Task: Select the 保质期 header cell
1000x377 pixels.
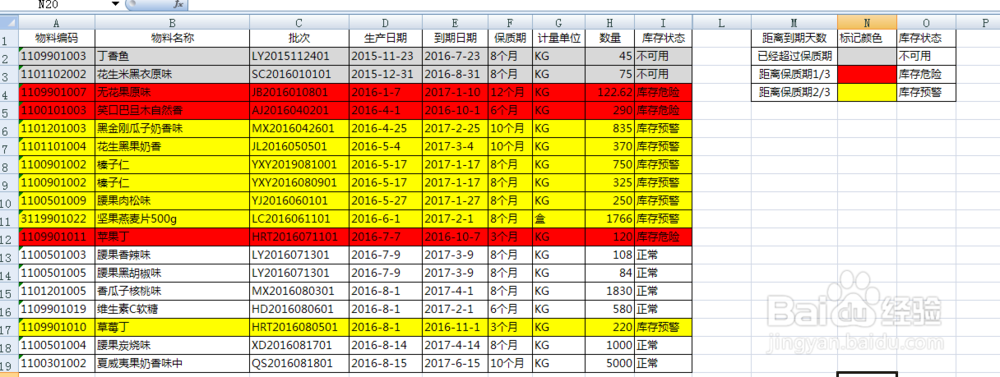Action: point(511,38)
